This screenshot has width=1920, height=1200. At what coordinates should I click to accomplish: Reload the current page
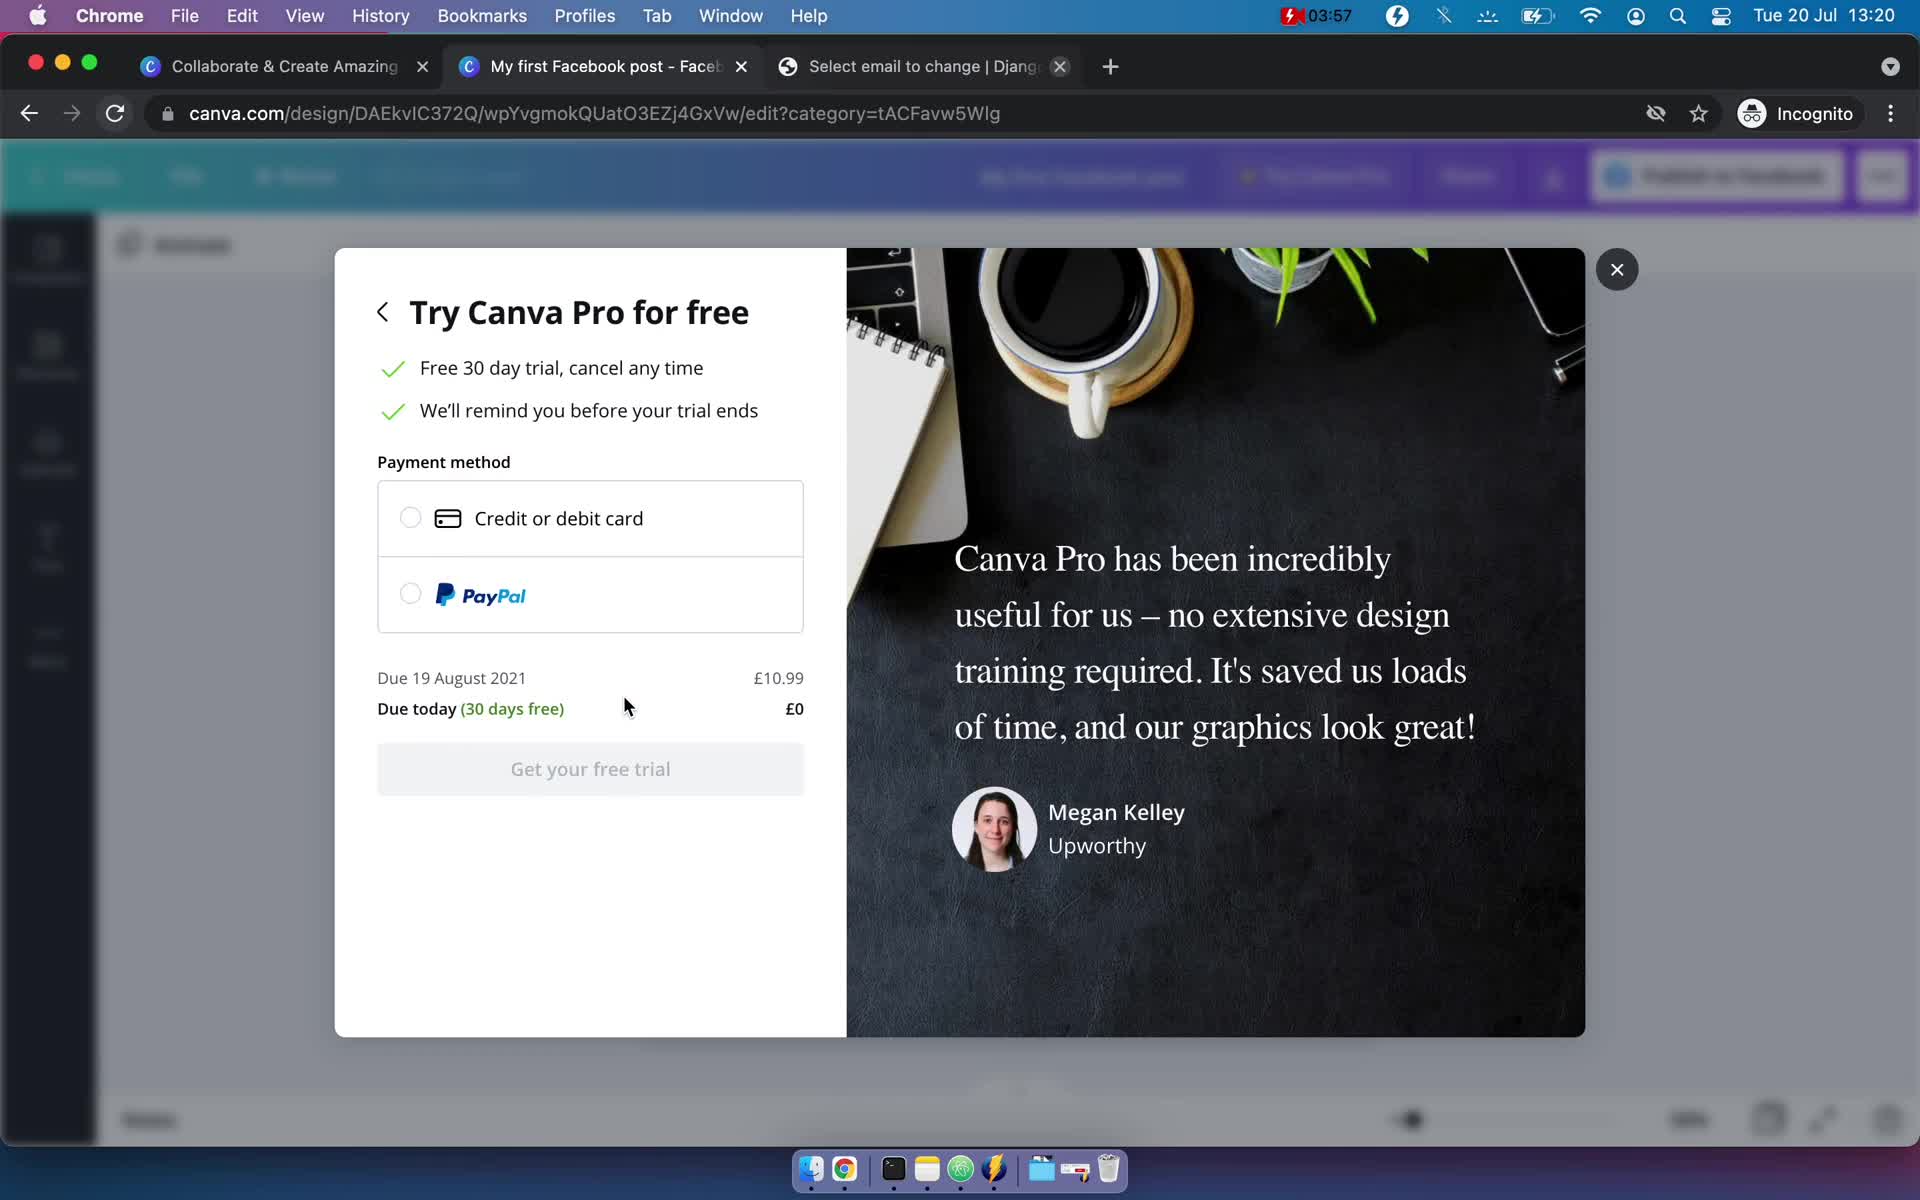tap(115, 113)
